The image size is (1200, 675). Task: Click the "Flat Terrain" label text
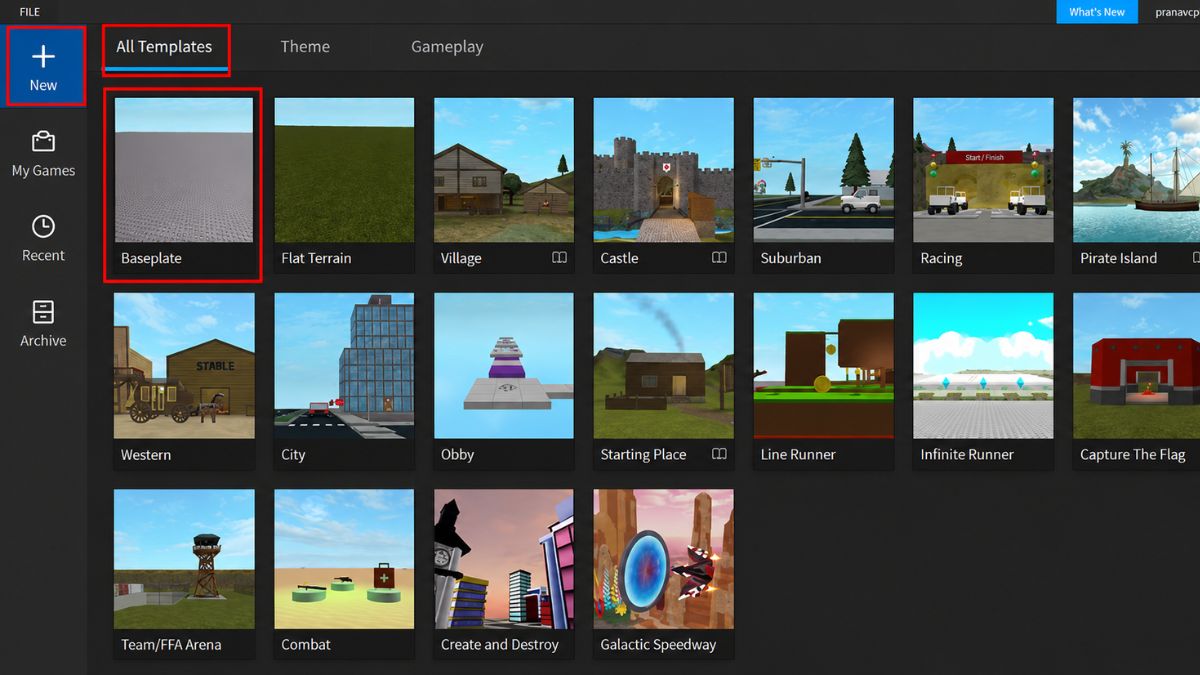[x=316, y=258]
